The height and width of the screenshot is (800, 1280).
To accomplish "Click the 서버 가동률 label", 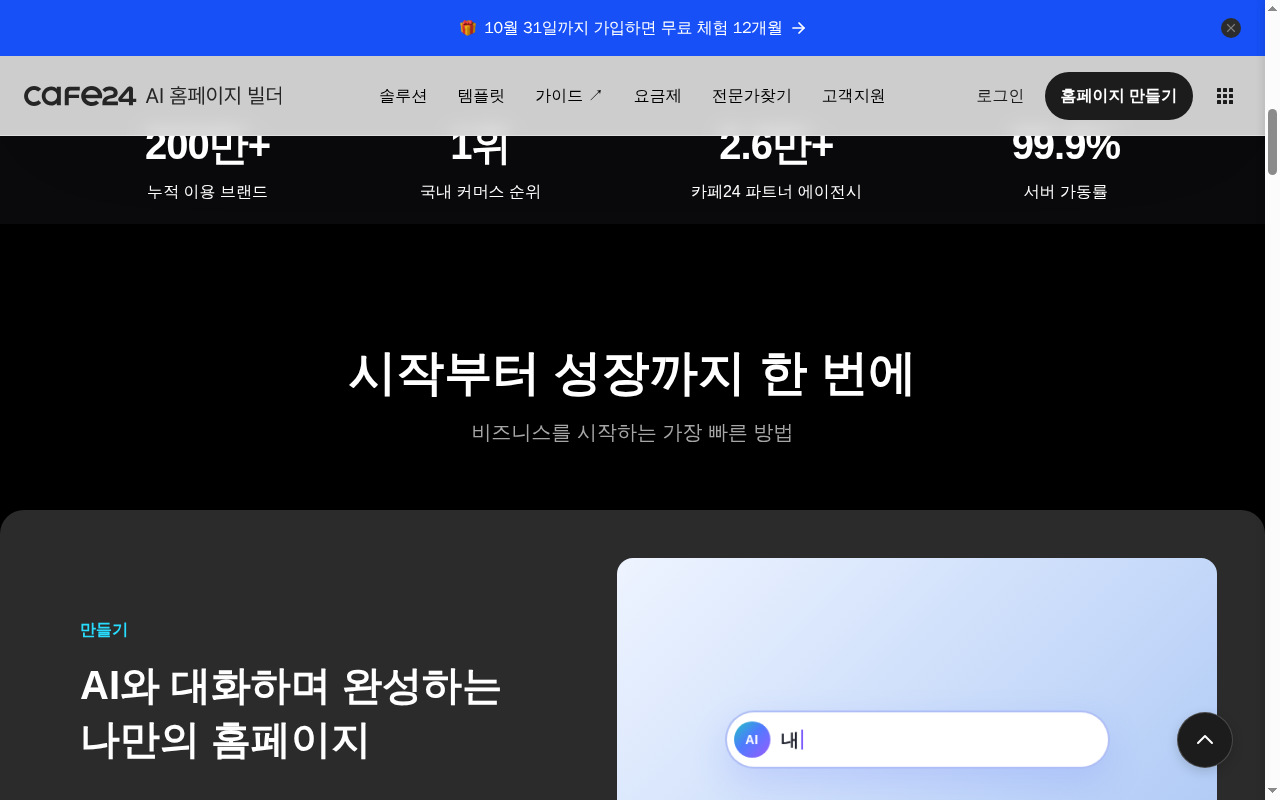I will tap(1066, 192).
